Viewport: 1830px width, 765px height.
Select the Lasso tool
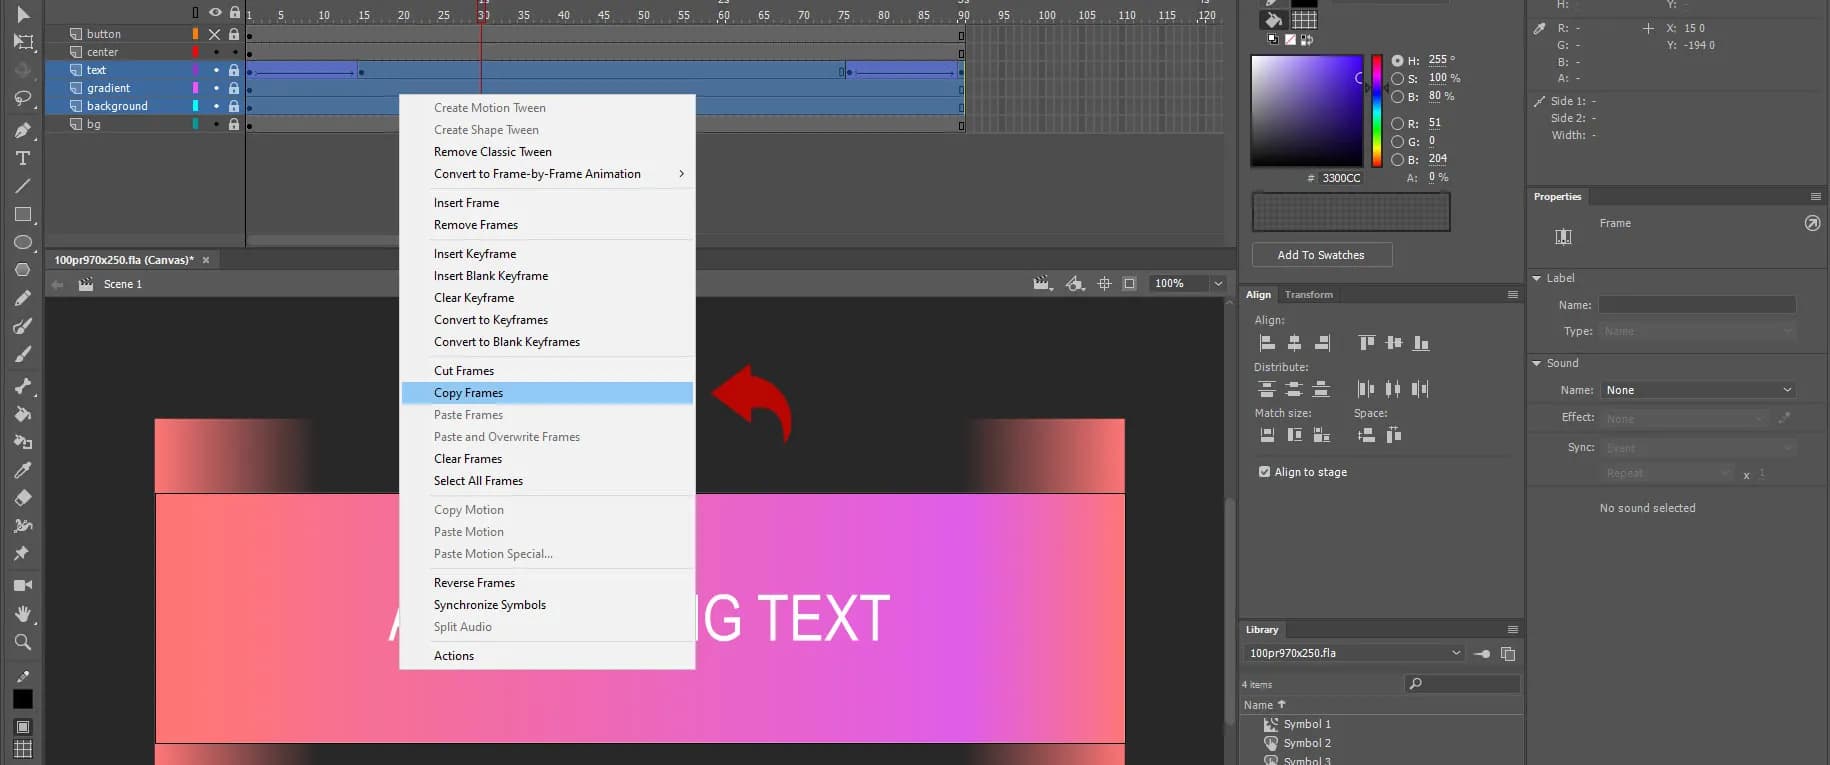[22, 98]
